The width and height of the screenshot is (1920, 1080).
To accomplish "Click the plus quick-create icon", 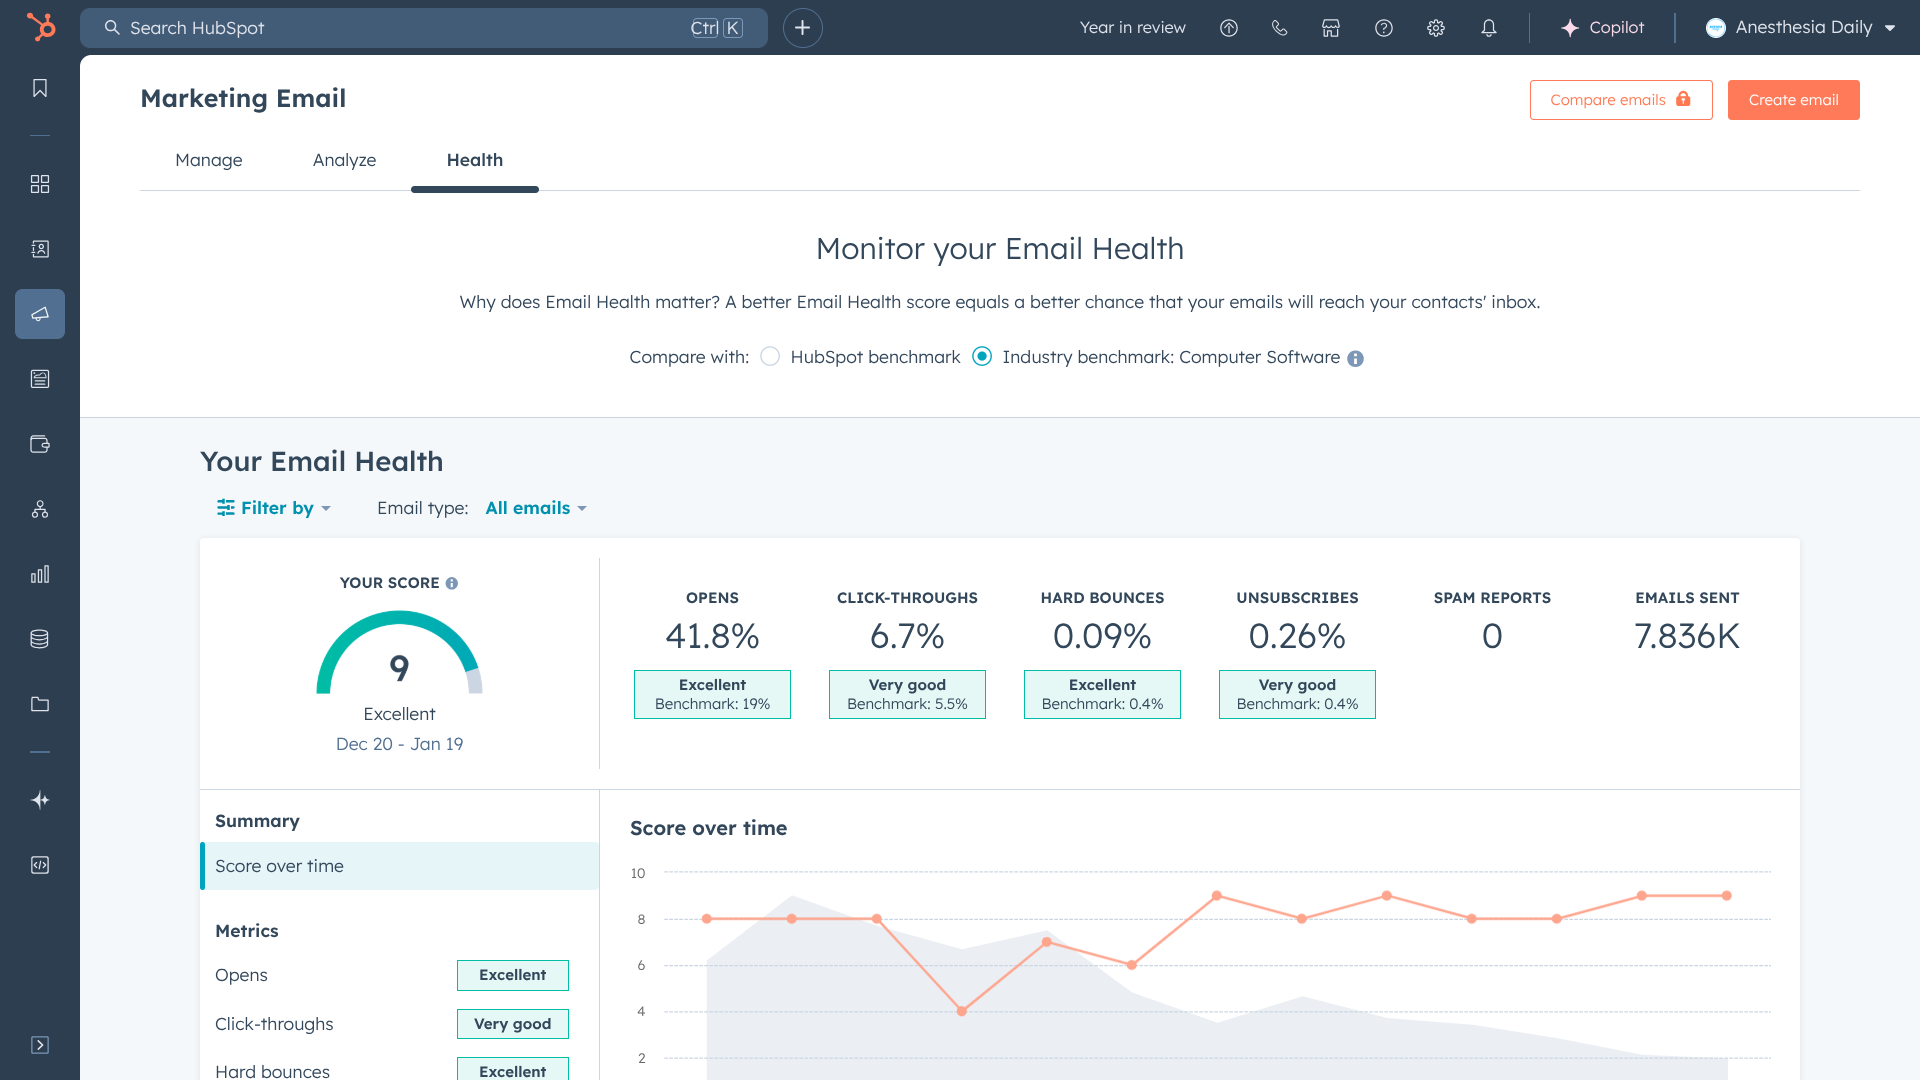I will [802, 28].
